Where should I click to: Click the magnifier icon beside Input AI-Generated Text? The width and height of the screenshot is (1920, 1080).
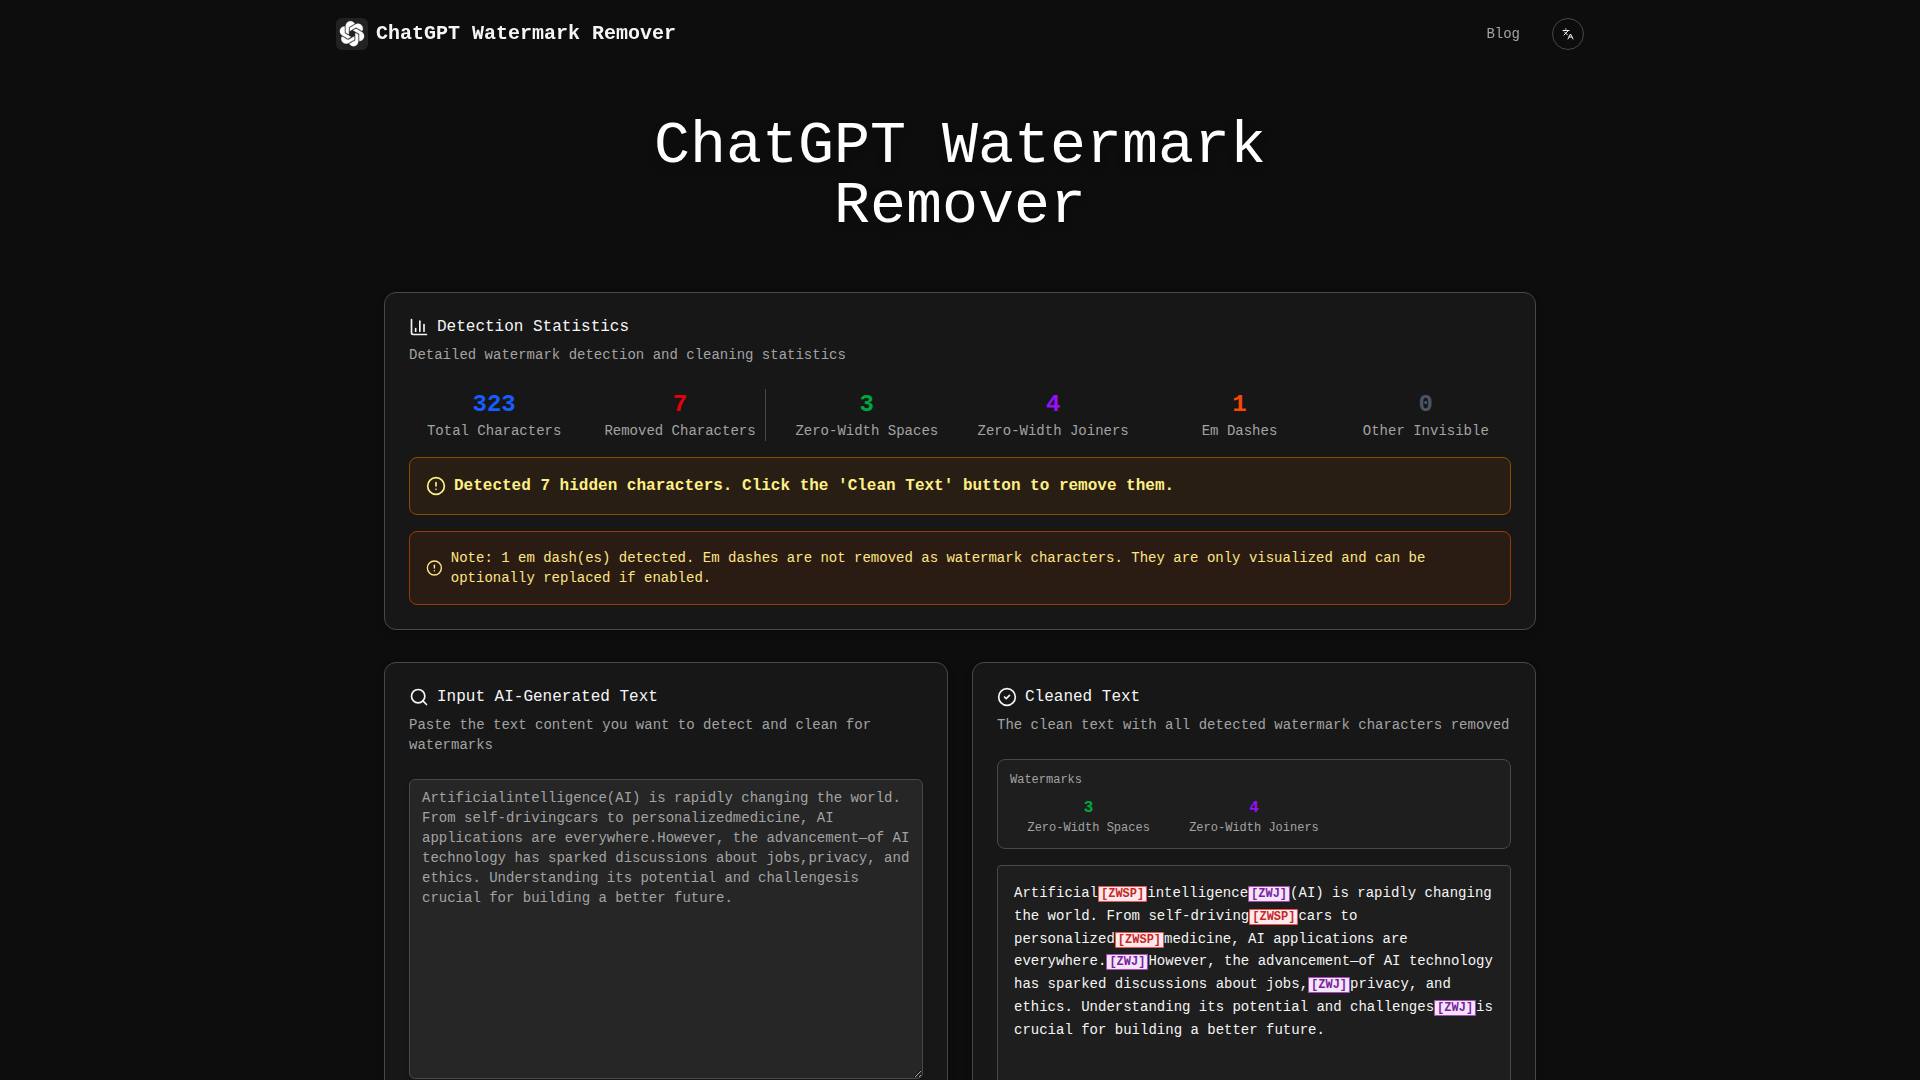coord(419,697)
